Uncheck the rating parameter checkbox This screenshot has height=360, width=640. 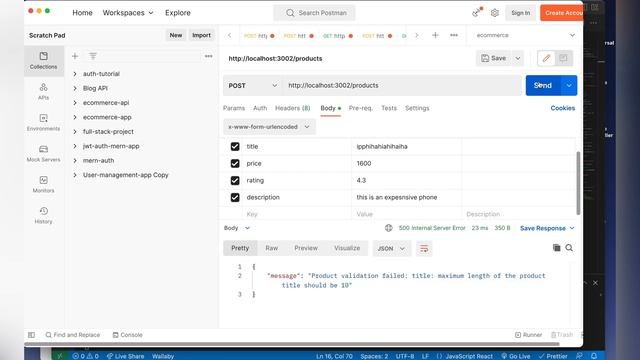point(235,180)
